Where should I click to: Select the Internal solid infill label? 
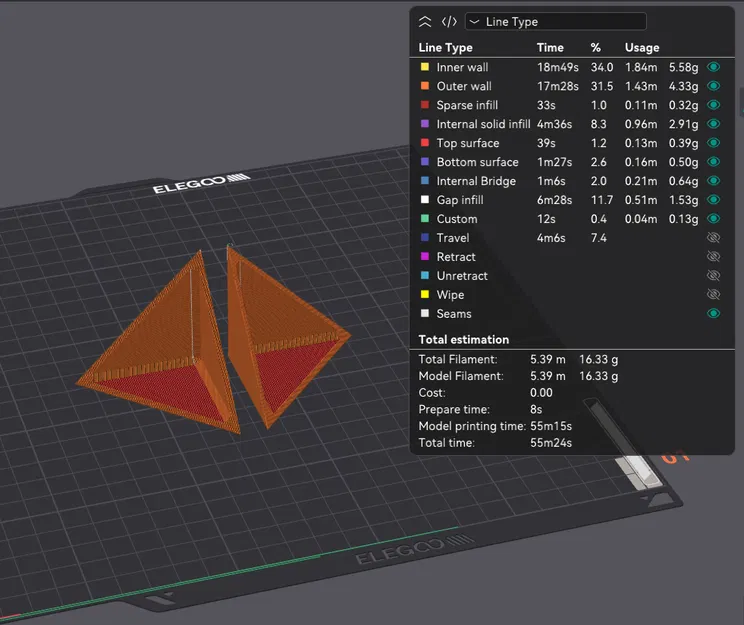[484, 124]
